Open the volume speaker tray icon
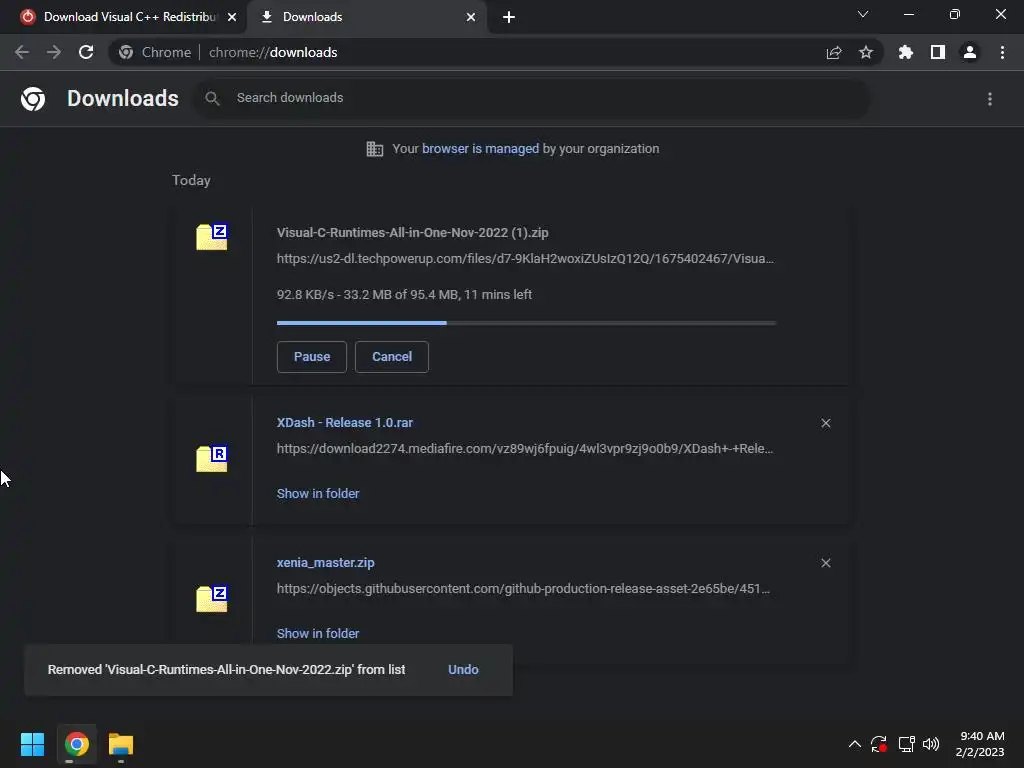Viewport: 1024px width, 768px height. pyautogui.click(x=931, y=744)
